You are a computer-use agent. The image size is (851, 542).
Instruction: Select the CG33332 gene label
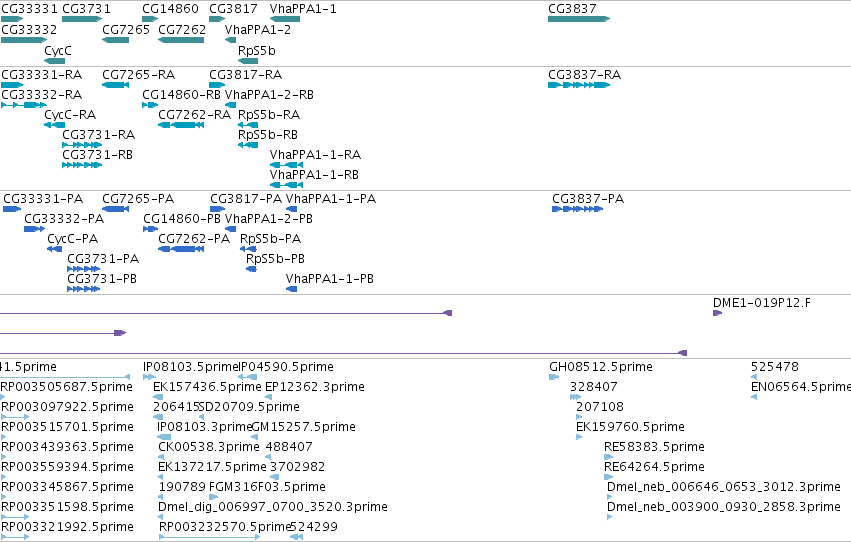[x=29, y=29]
